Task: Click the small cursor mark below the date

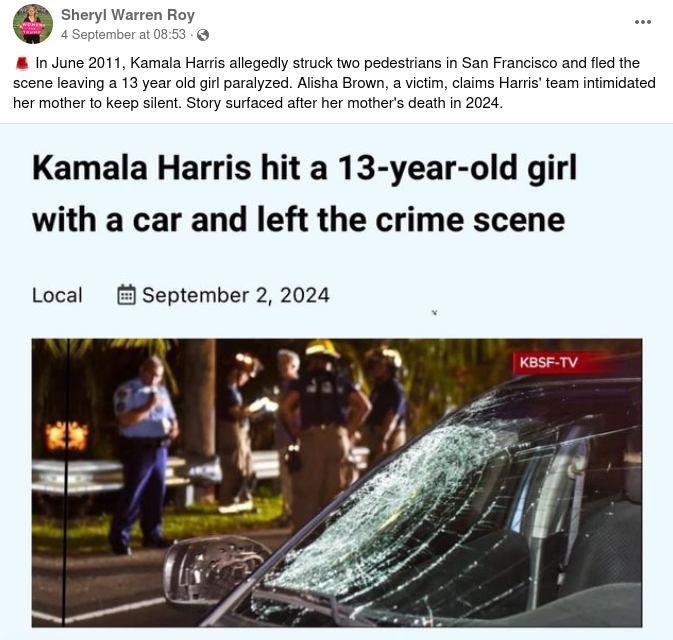Action: click(x=434, y=312)
